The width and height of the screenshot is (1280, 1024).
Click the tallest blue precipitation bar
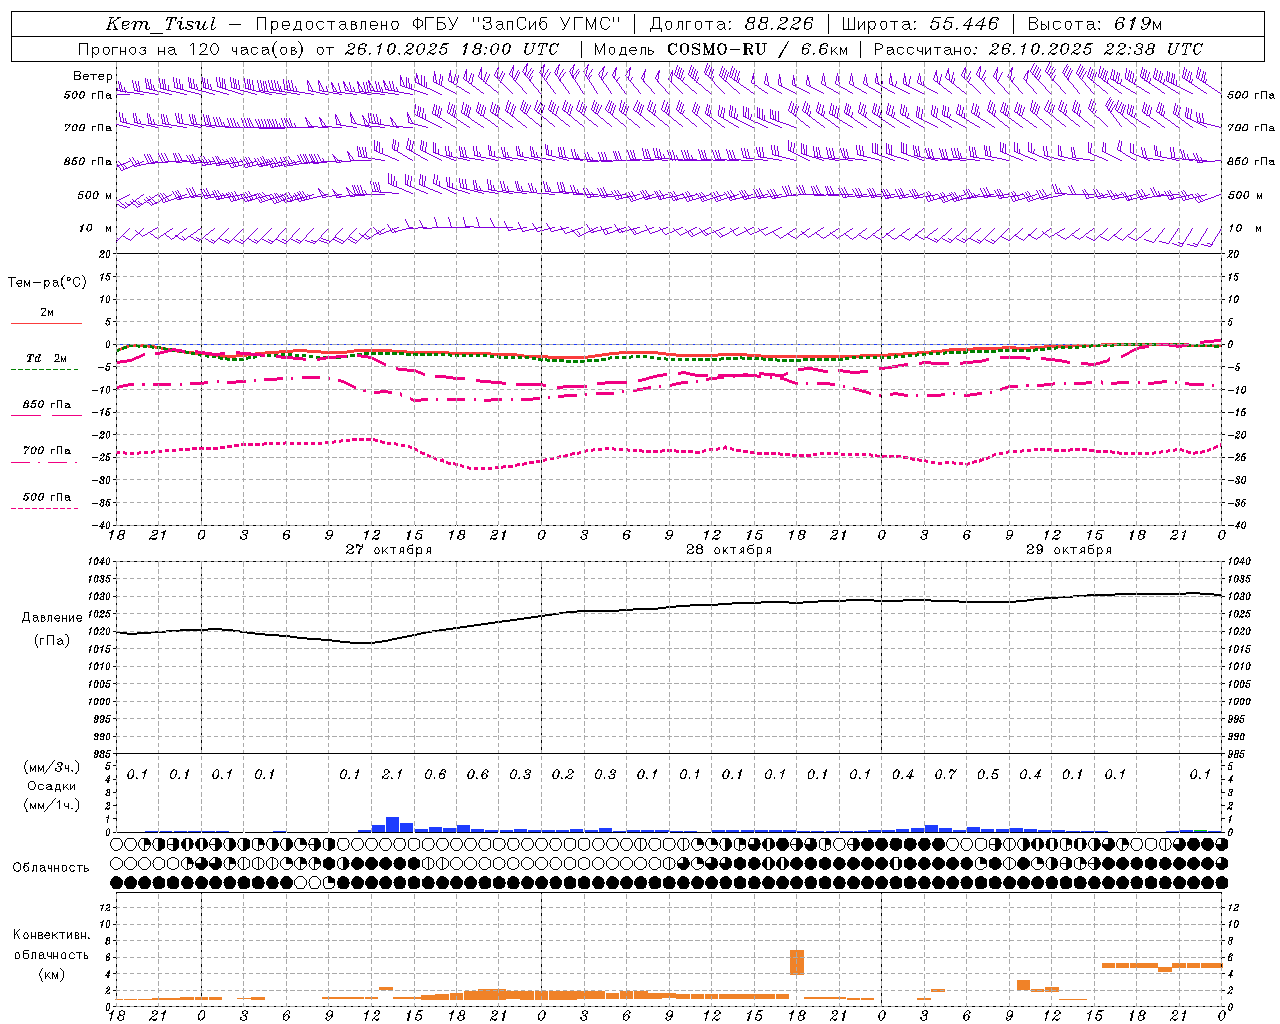393,824
